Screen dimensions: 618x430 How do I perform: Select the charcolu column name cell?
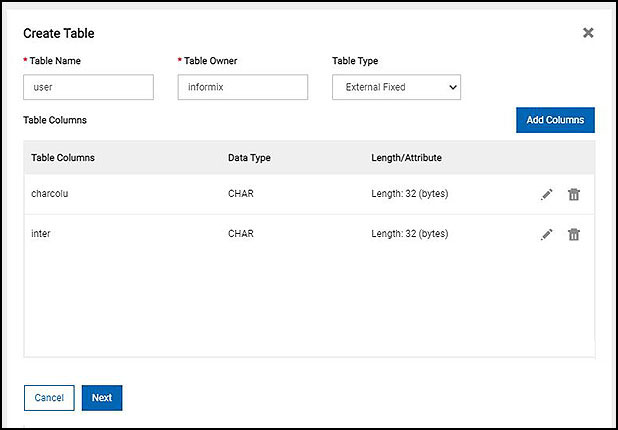coord(50,194)
